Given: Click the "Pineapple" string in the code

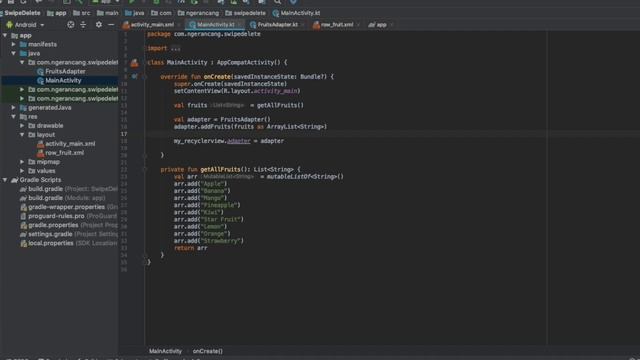Looking at the screenshot, I should click(x=219, y=205).
